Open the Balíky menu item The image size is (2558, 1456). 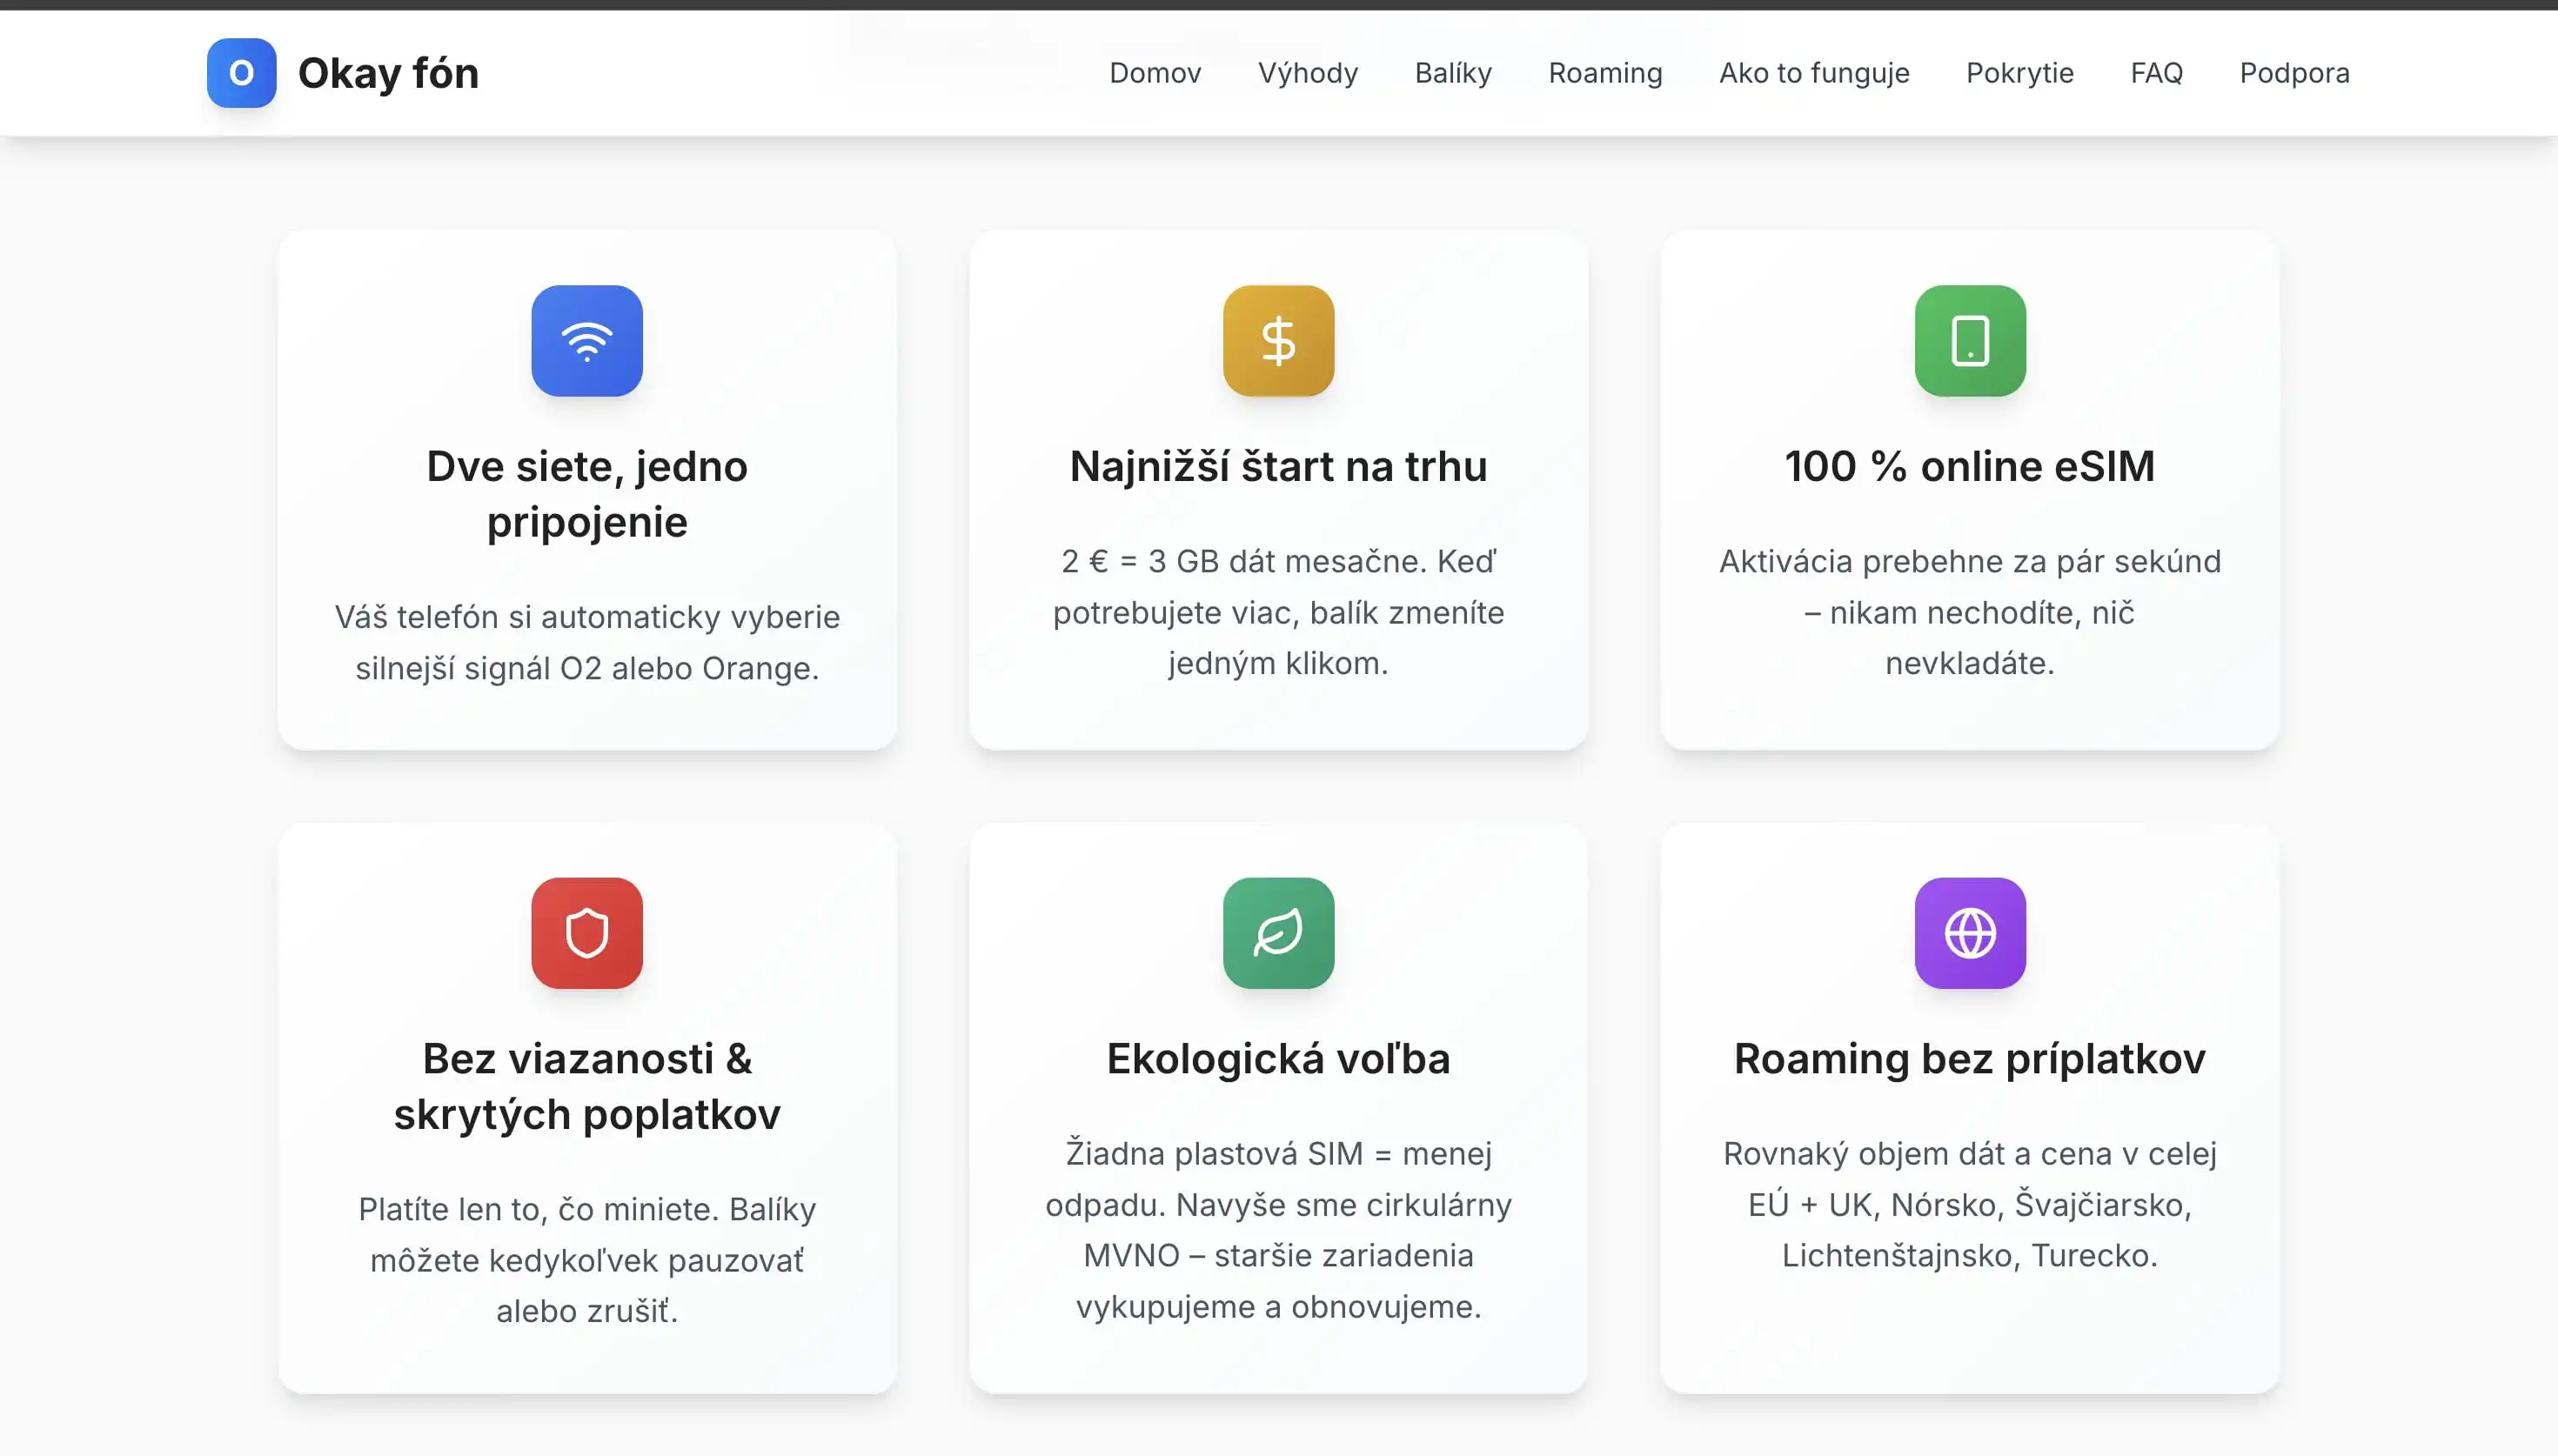(x=1453, y=73)
